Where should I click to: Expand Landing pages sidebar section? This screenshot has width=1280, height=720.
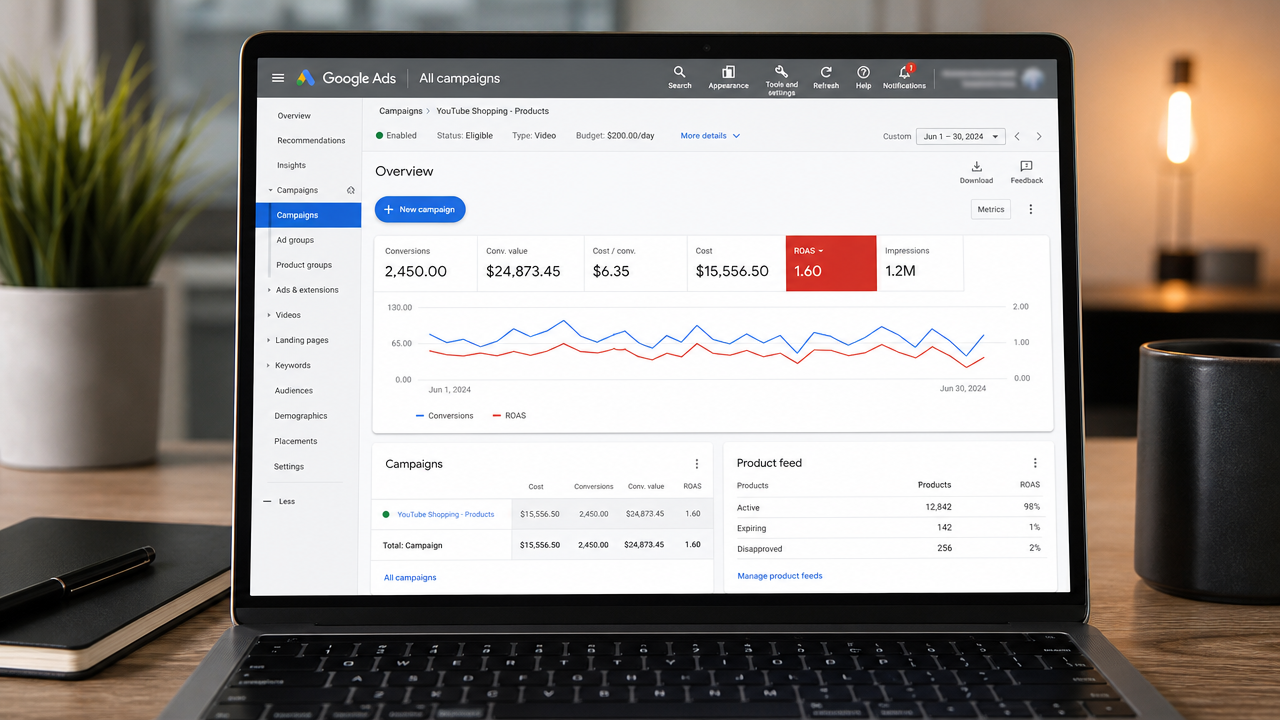(268, 340)
